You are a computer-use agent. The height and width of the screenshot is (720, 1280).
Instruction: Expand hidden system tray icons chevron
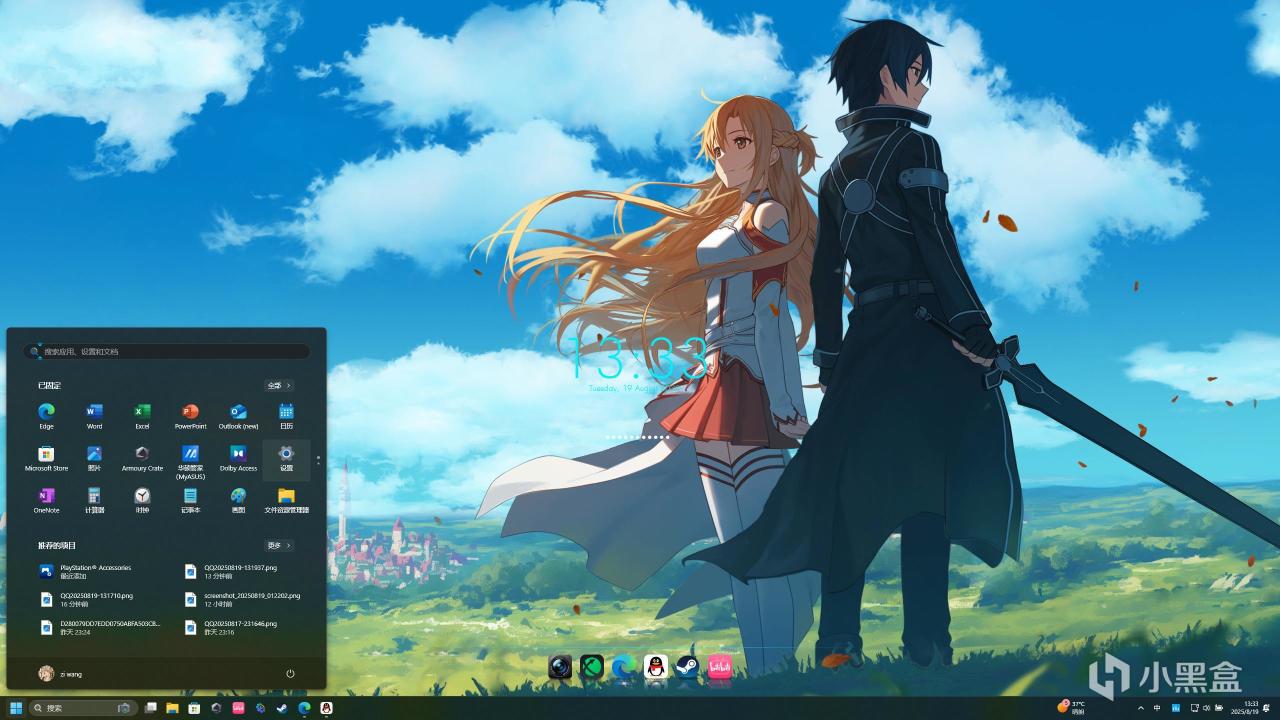[x=1141, y=708]
